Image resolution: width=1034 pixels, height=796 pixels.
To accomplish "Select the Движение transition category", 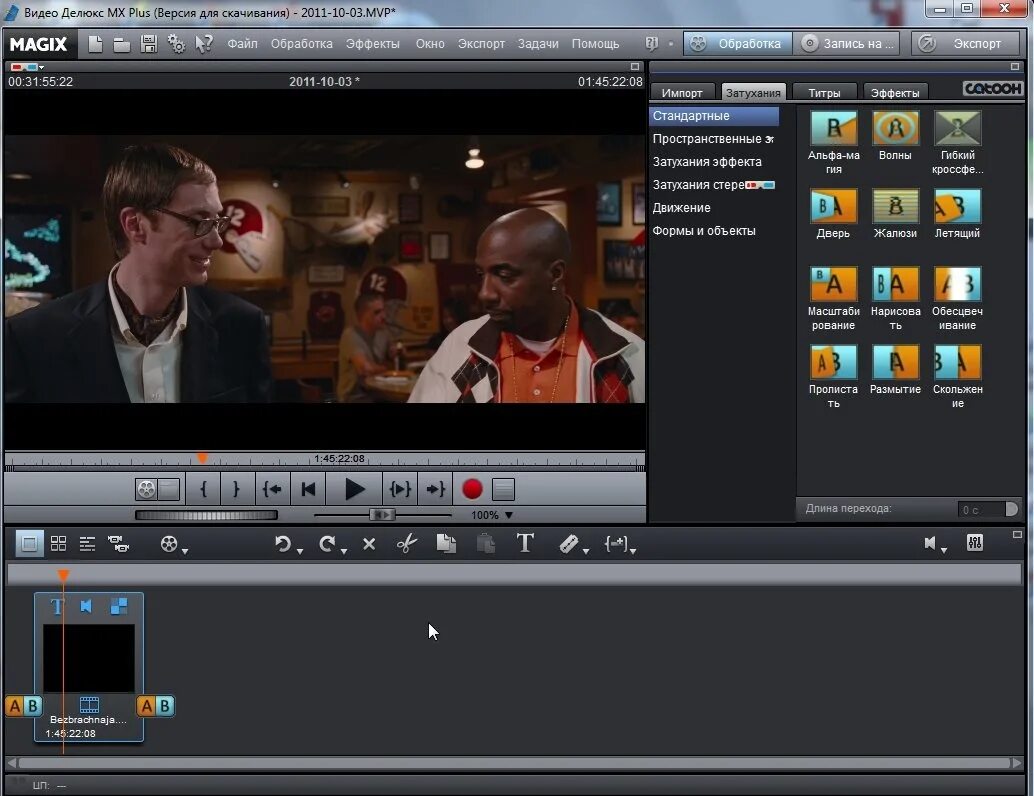I will pos(681,208).
